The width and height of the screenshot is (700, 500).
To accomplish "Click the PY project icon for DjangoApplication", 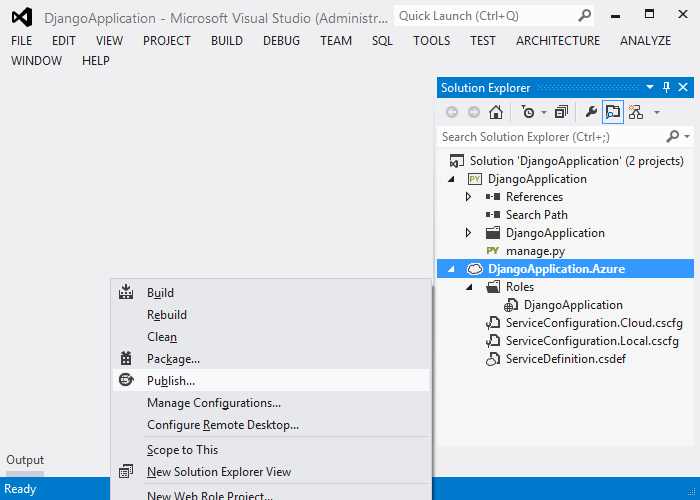I will point(475,179).
